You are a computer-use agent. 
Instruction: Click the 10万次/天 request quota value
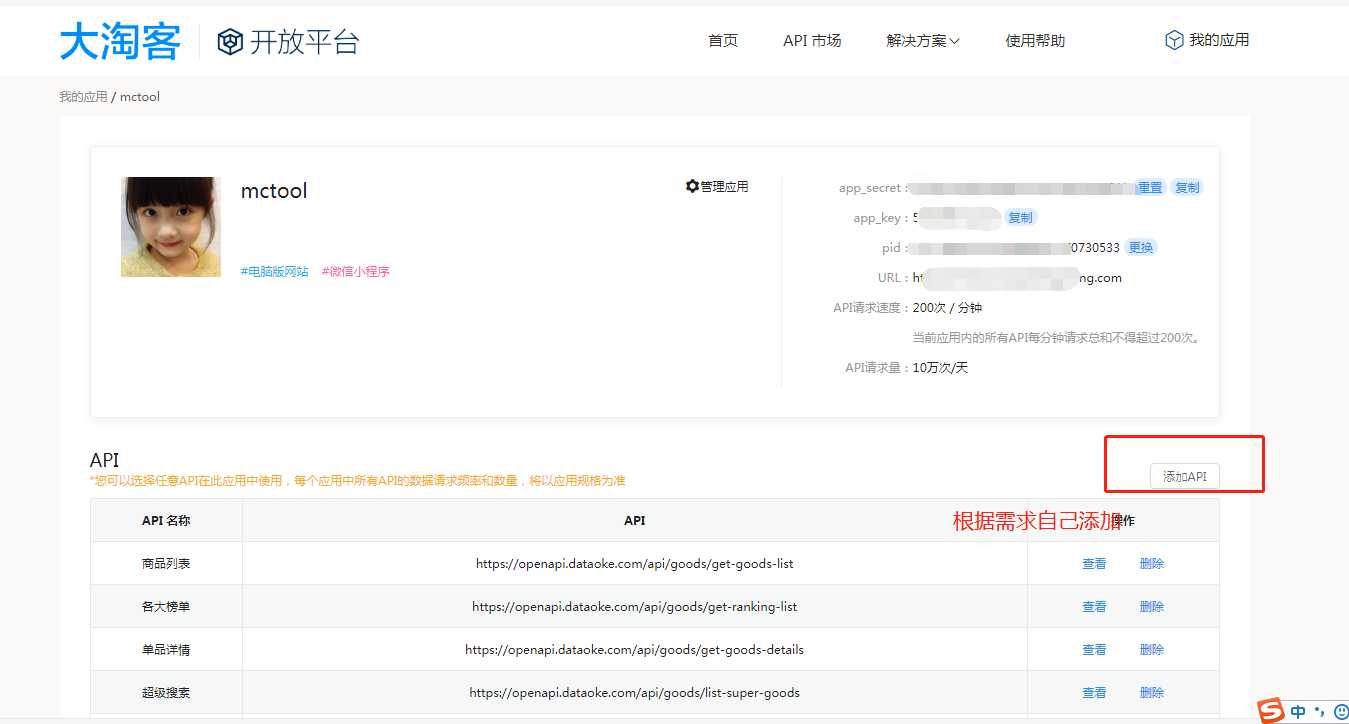[x=941, y=368]
